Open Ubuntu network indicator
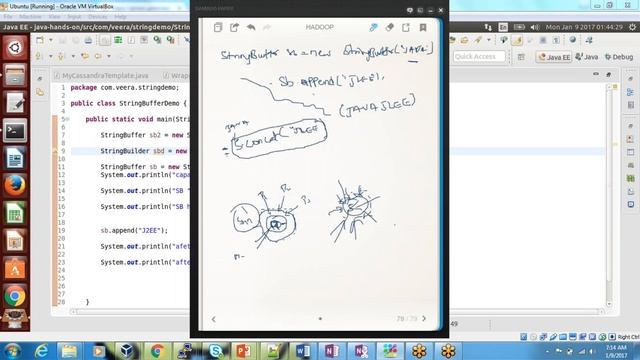640x360 pixels. click(488, 27)
